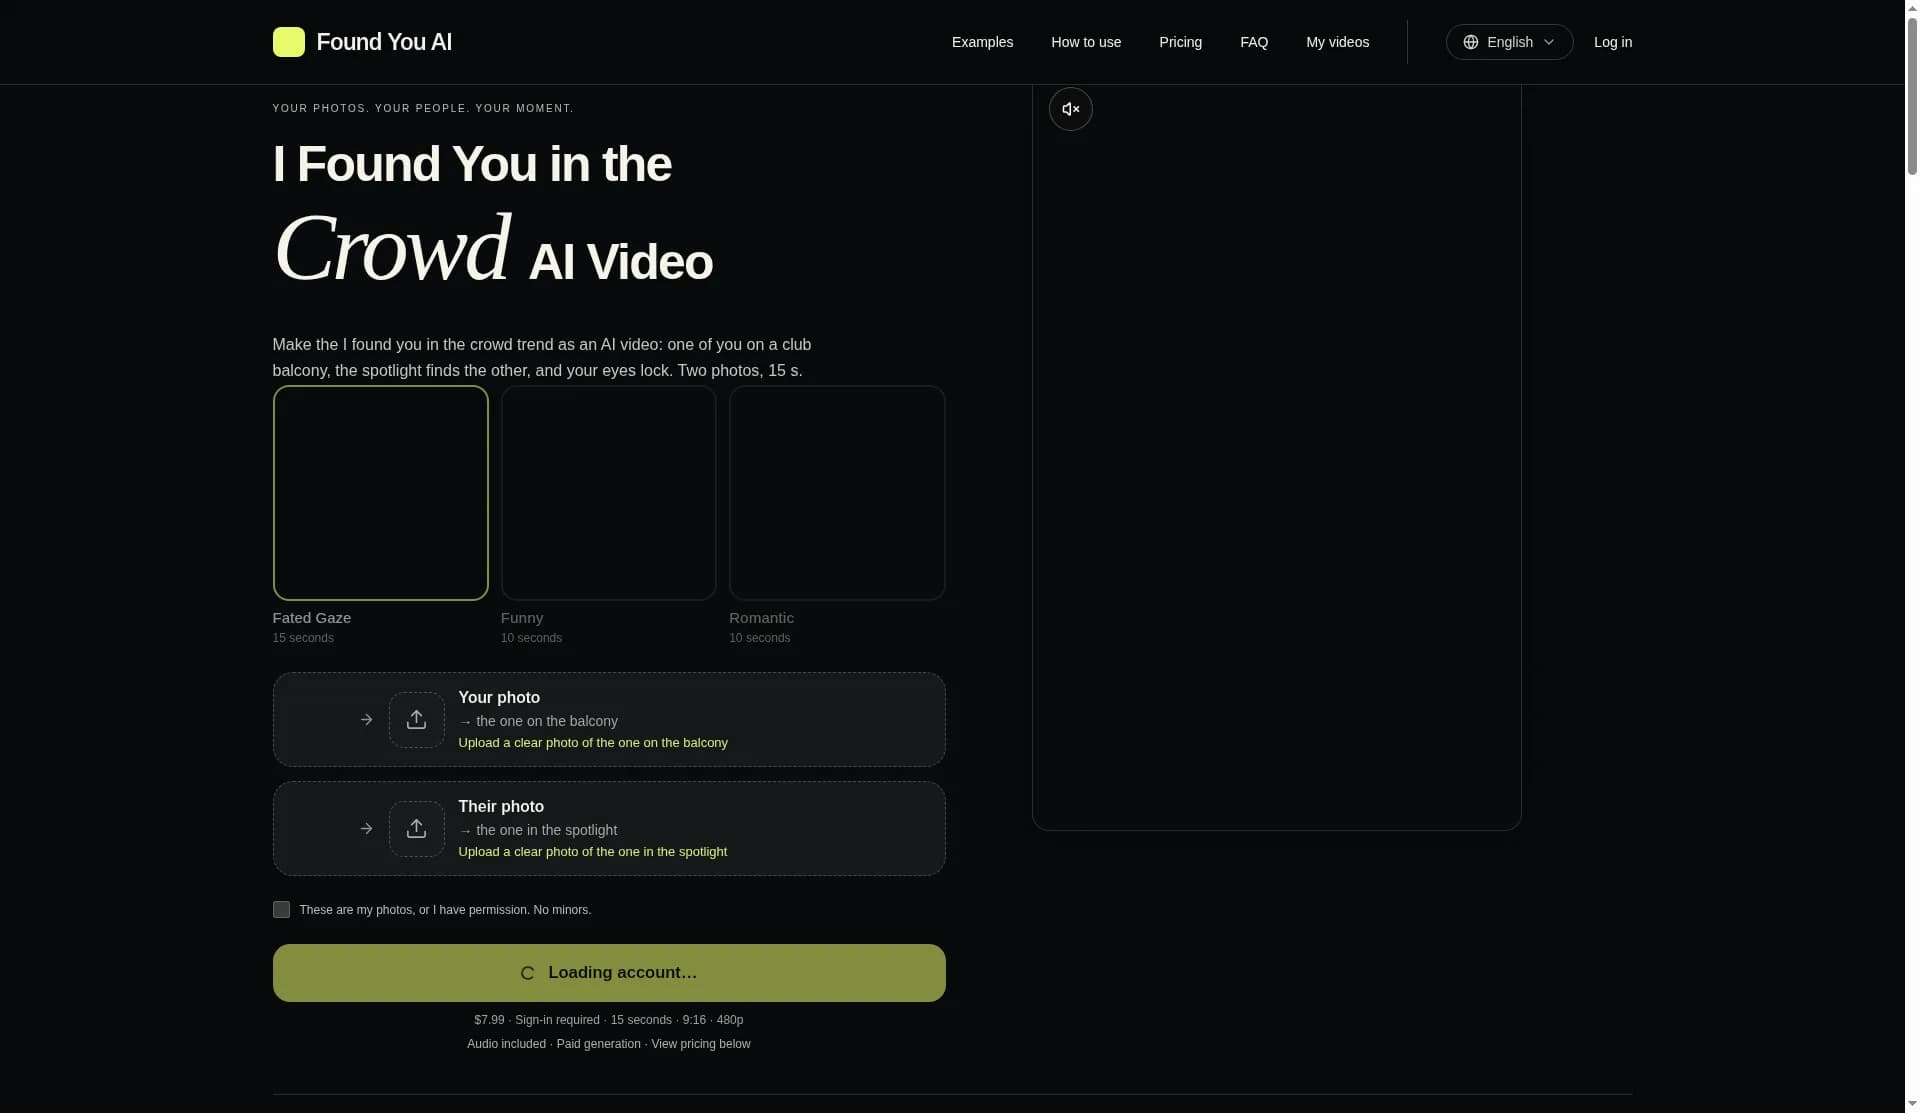Click the 'Funny' label text
1920x1113 pixels.
pyautogui.click(x=522, y=618)
